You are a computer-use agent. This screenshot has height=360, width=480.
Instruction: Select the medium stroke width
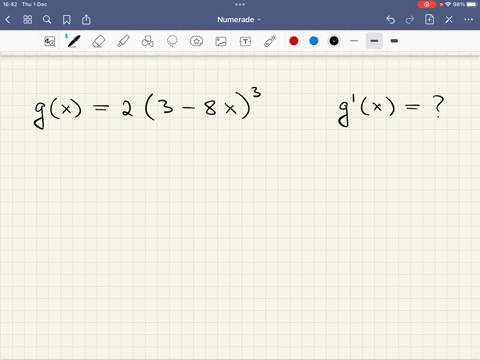coord(374,41)
